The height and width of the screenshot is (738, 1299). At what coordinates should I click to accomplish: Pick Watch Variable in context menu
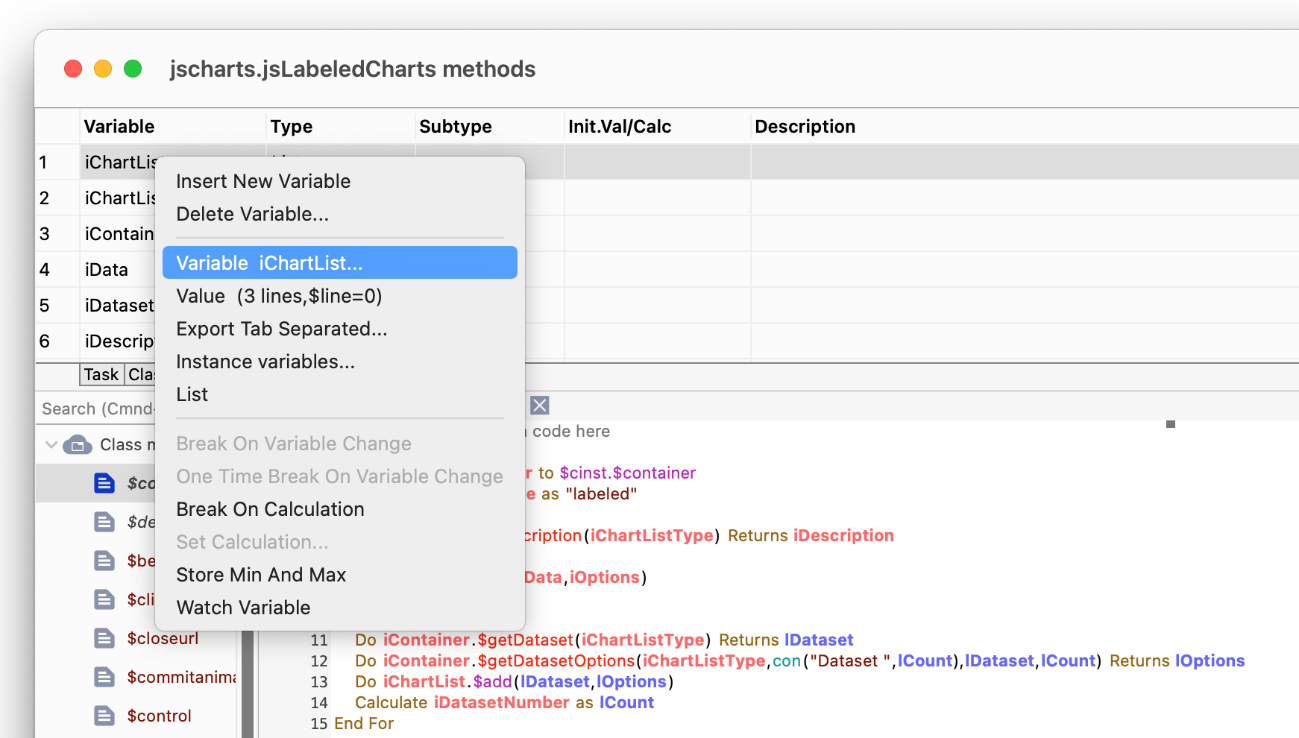[243, 607]
